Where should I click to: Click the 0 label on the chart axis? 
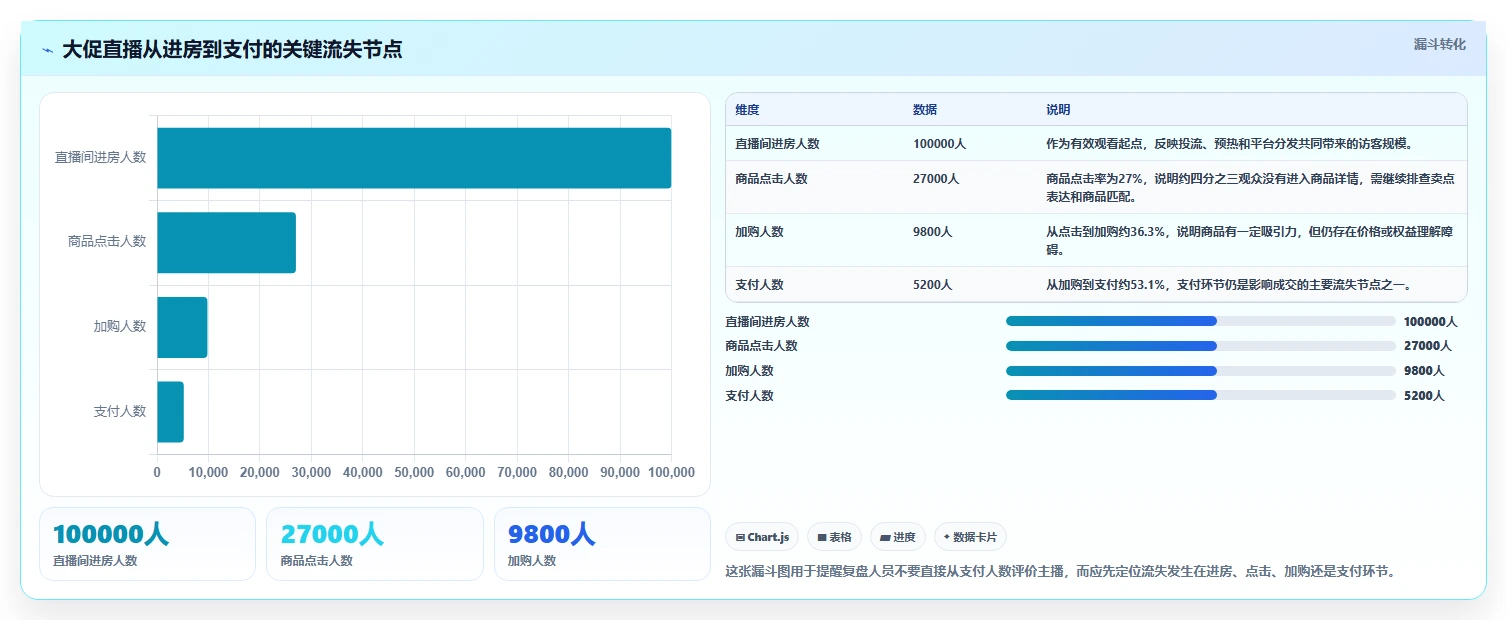(x=157, y=472)
